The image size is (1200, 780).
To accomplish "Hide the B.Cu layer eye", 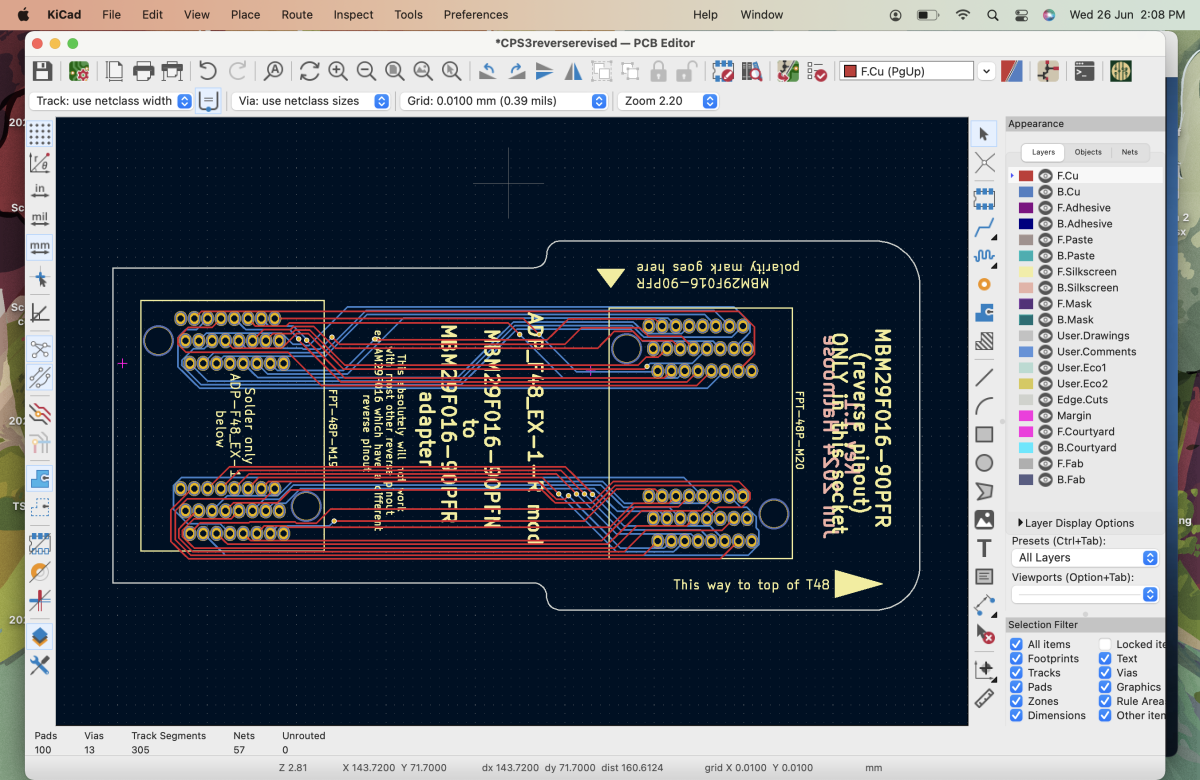I will [x=1045, y=192].
